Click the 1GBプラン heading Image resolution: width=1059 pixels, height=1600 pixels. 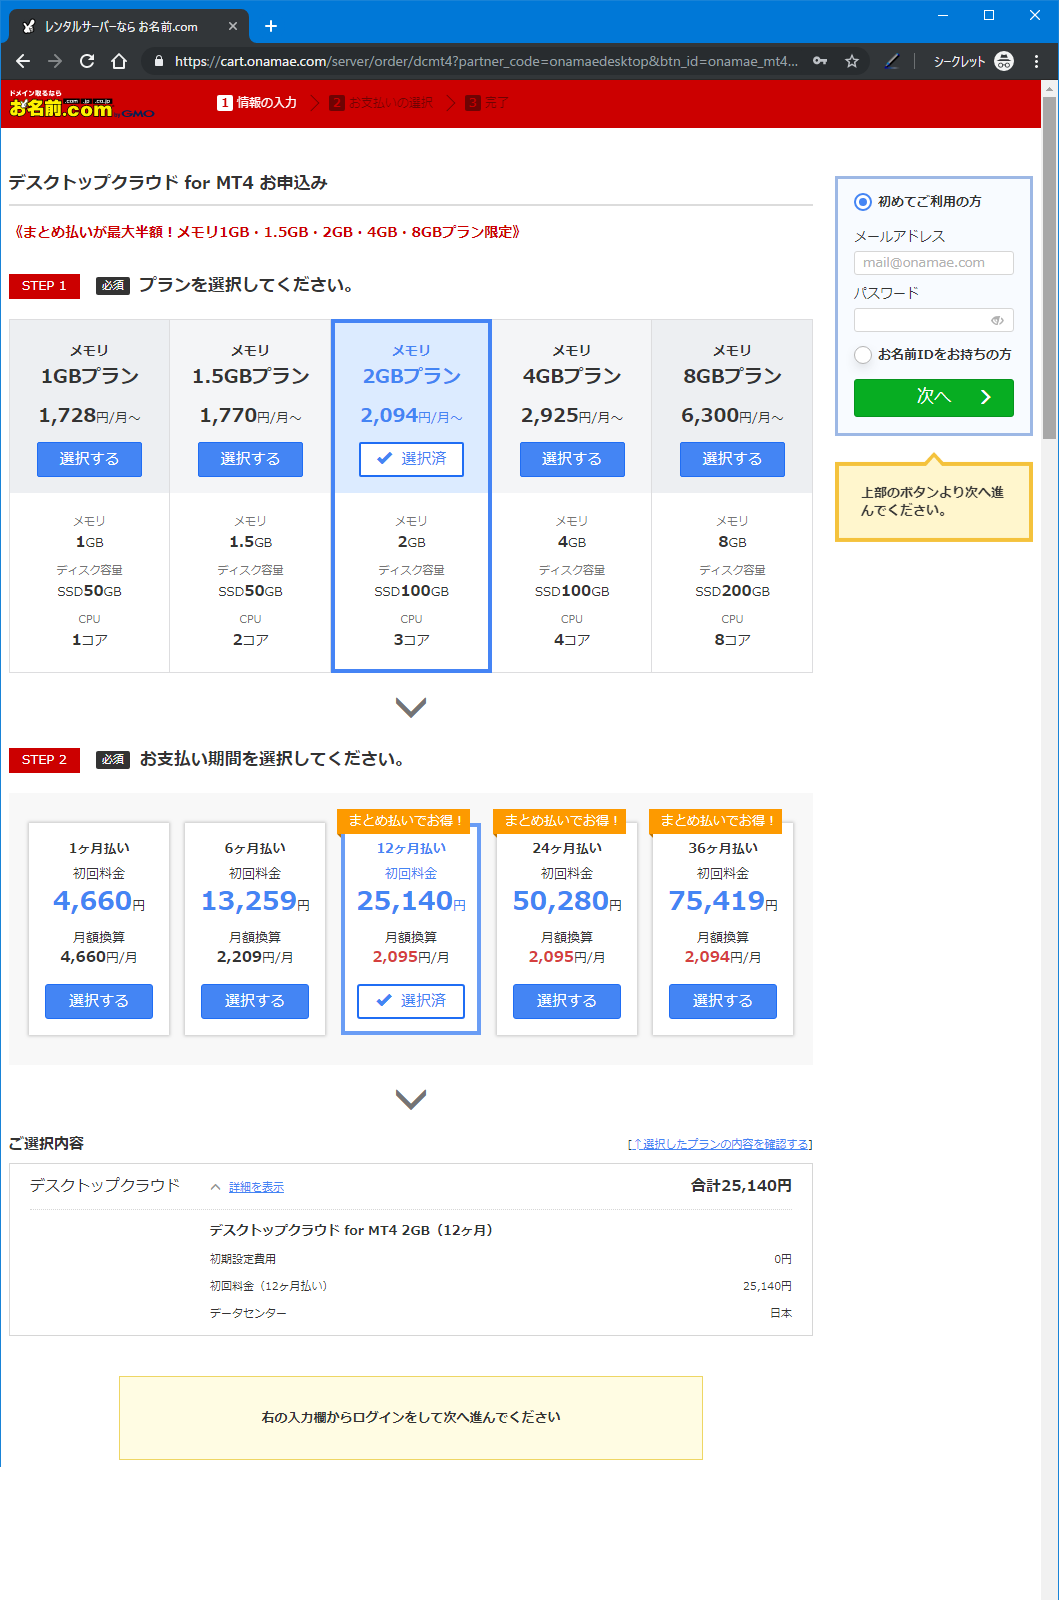(x=89, y=376)
